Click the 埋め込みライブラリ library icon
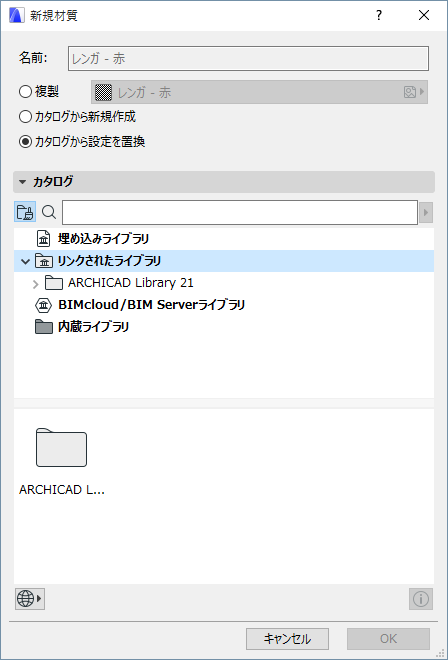The image size is (448, 660). [43, 239]
